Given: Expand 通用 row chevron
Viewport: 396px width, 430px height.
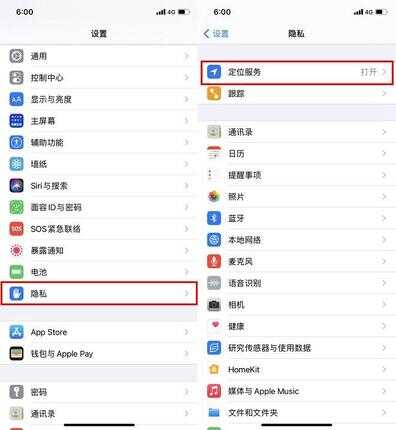Looking at the screenshot, I should (187, 56).
